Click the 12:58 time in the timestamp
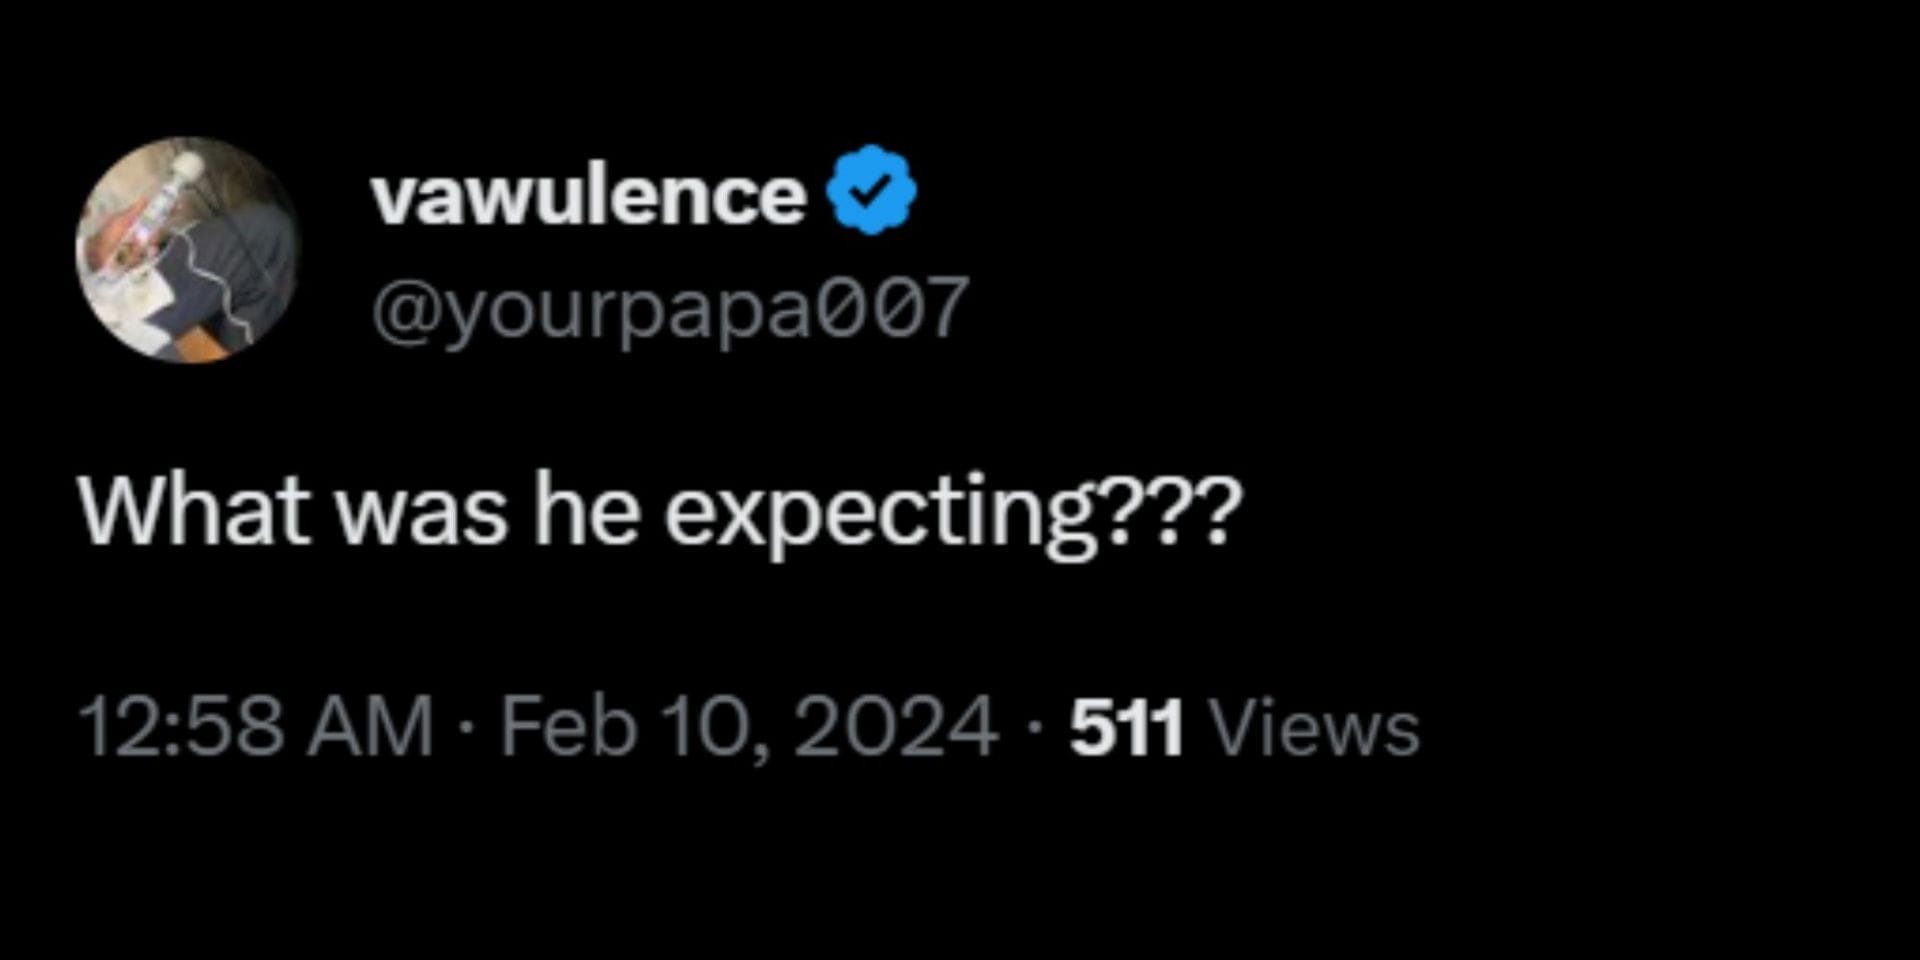Screen dimensions: 1920x960 [x=181, y=727]
